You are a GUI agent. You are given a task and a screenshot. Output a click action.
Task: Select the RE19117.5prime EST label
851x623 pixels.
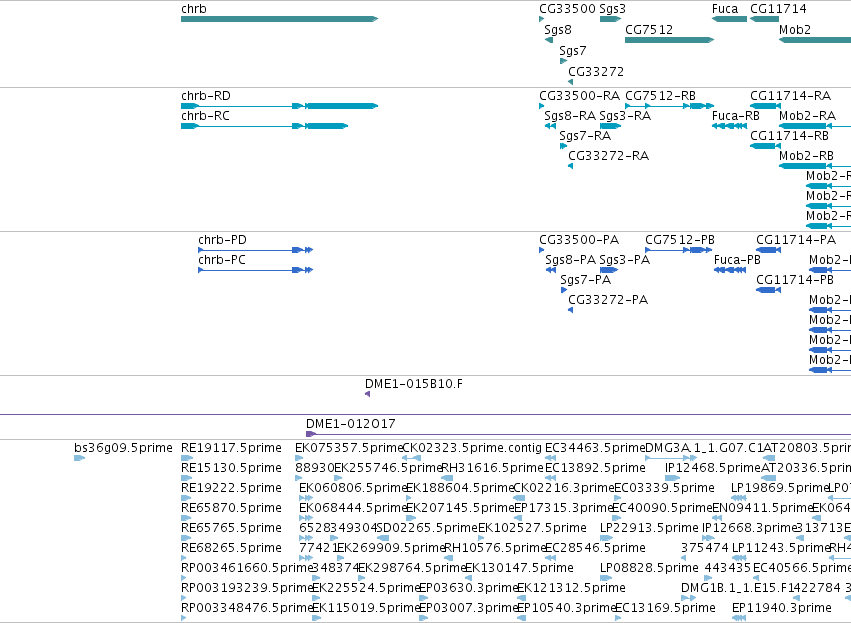pos(231,448)
